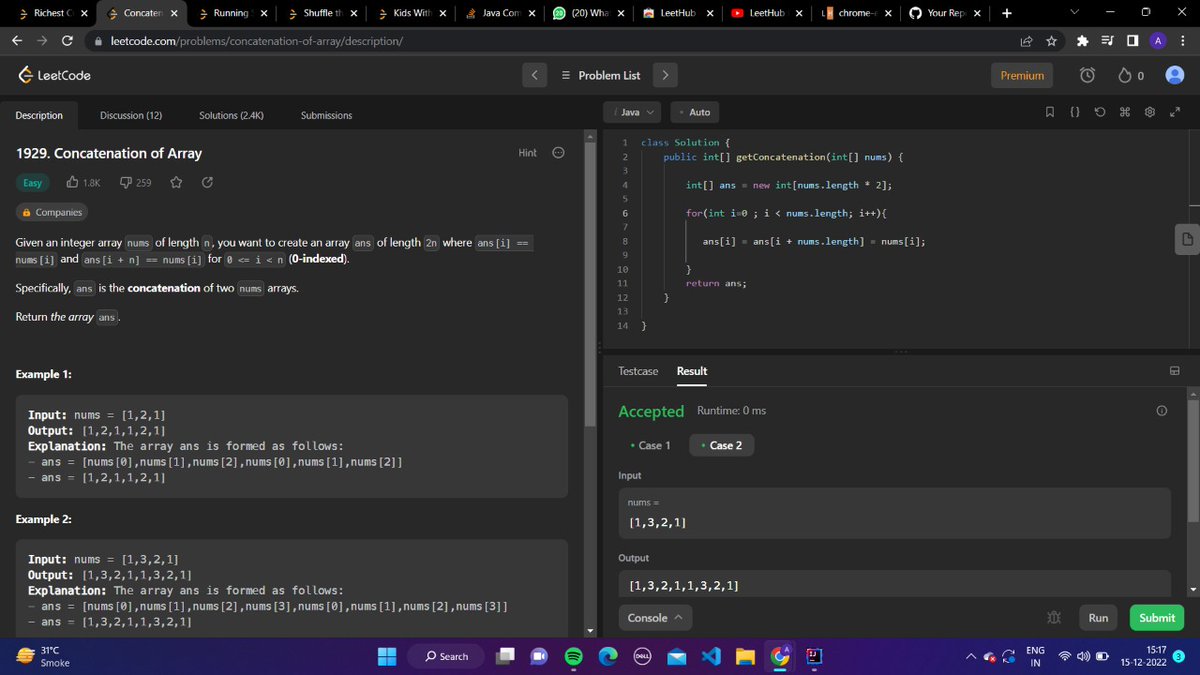
Task: Expand the Console panel
Action: tap(654, 618)
